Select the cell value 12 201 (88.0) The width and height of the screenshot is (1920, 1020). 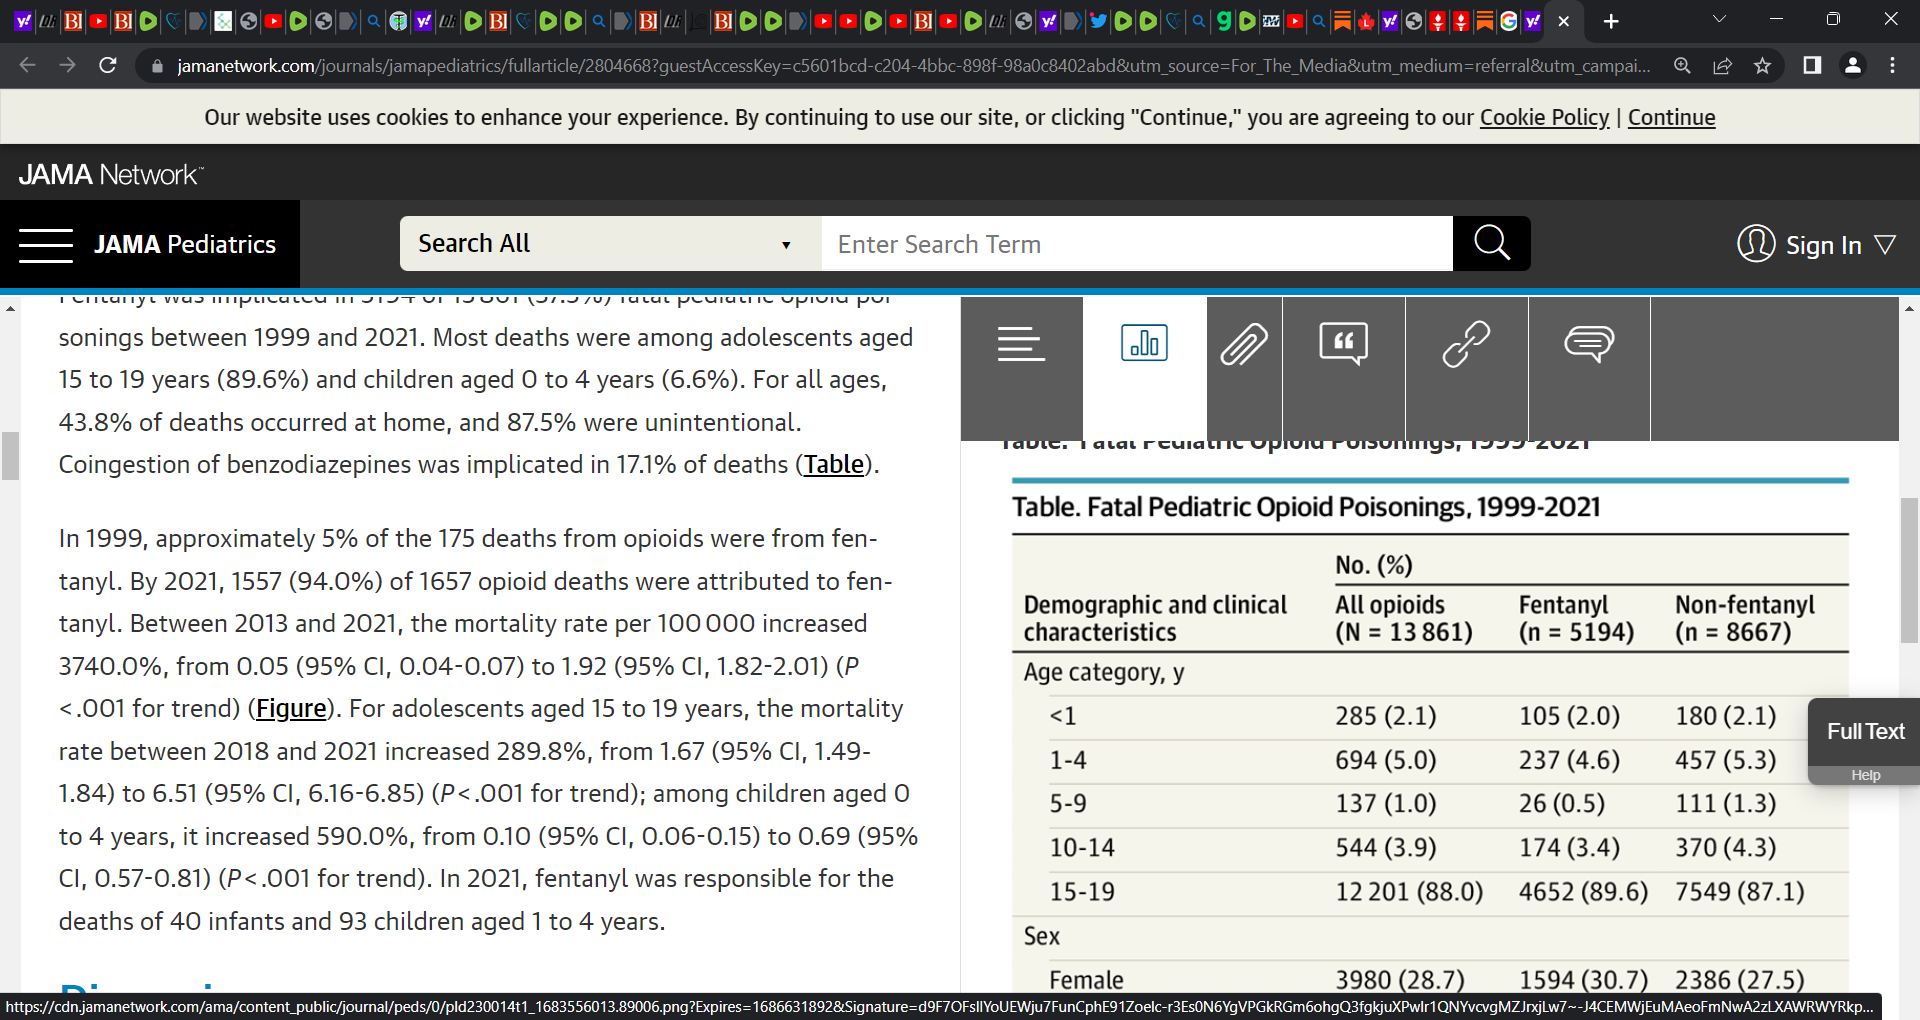coord(1409,892)
